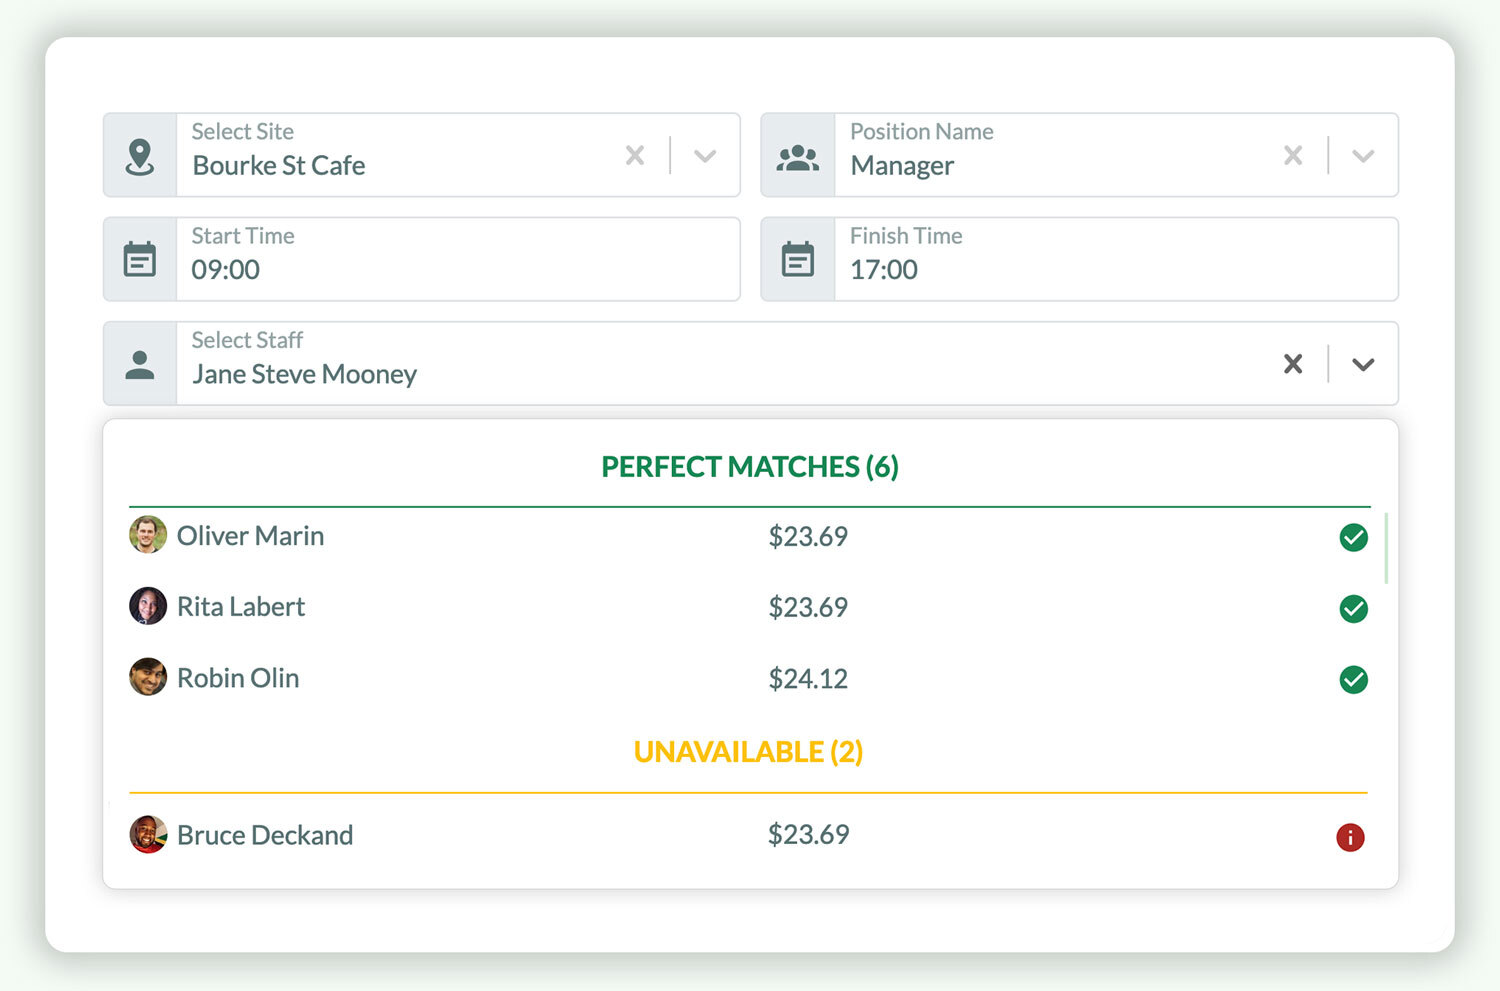
Task: Click the calendar icon next to Start Time
Action: tap(140, 260)
